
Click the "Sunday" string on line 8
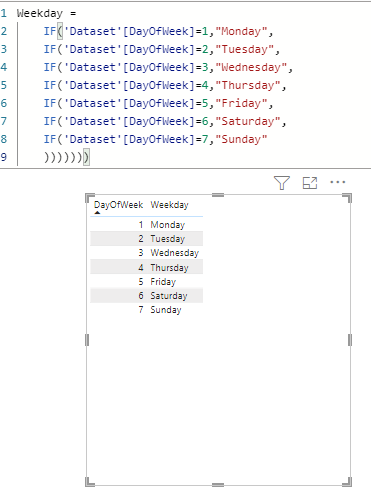[x=241, y=139]
